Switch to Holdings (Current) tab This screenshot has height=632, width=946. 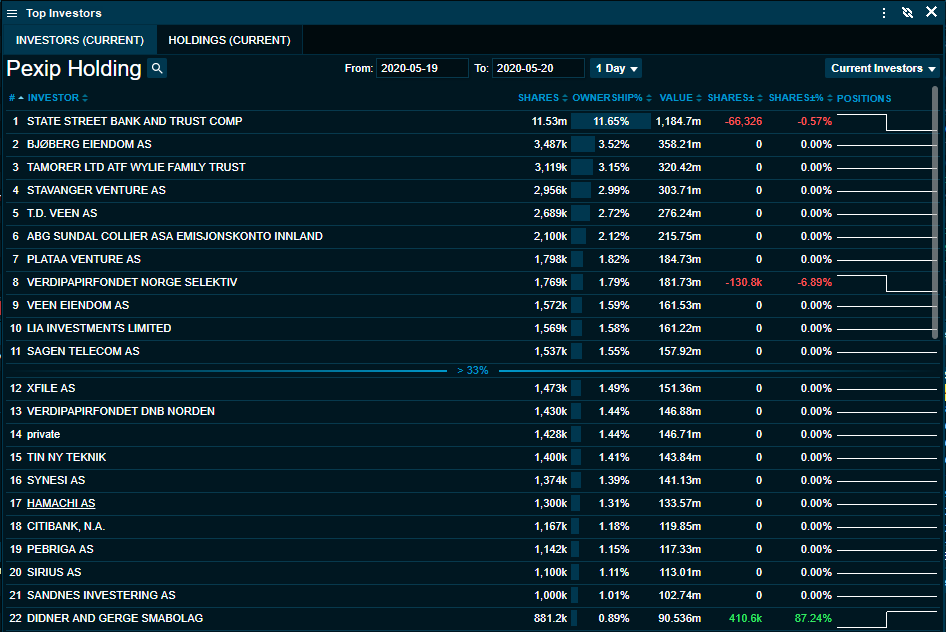229,40
